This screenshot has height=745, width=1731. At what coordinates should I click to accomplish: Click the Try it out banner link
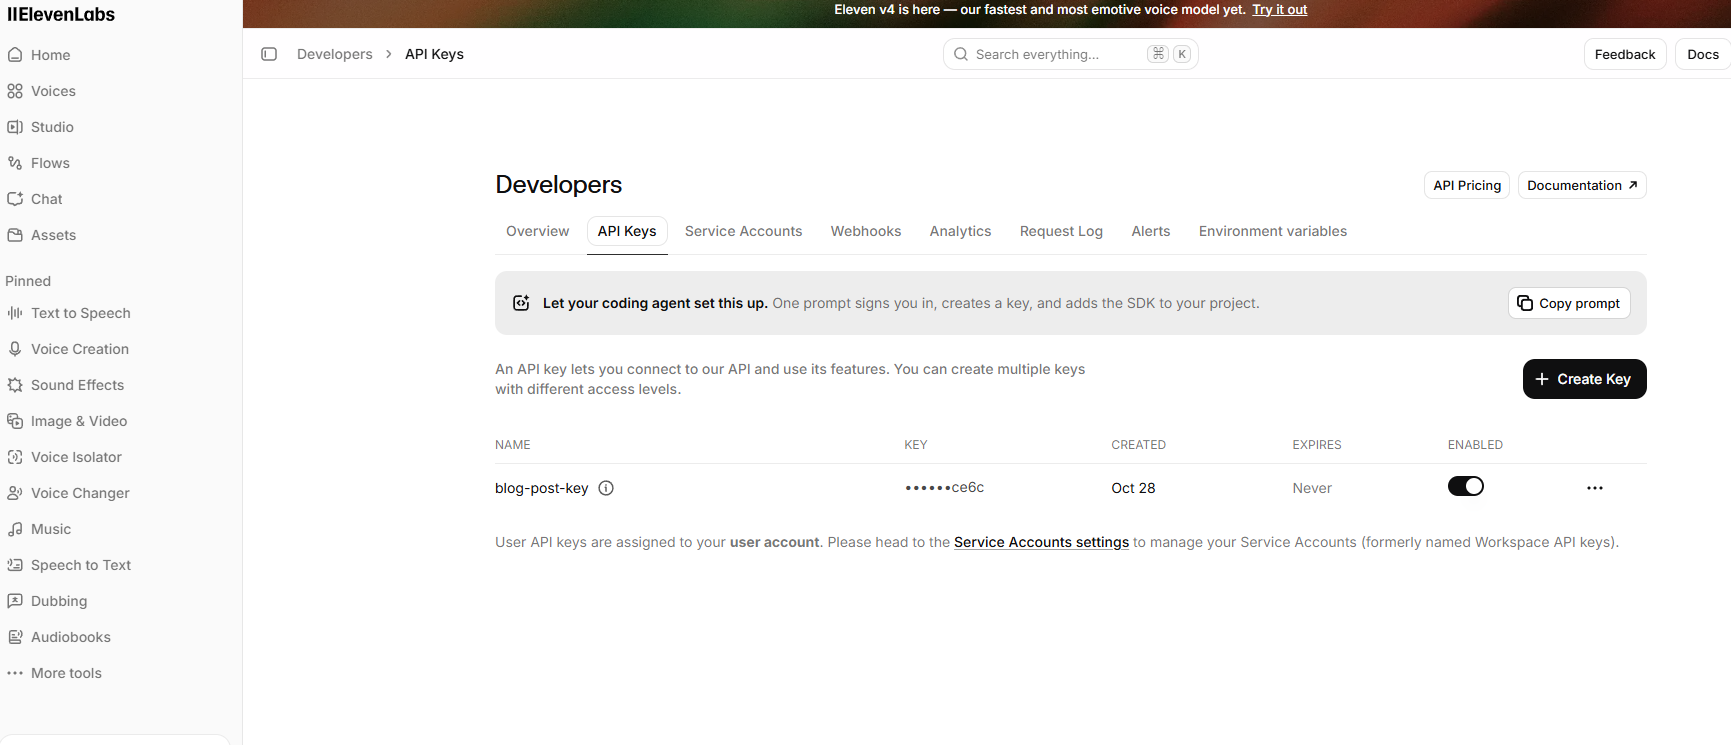click(1279, 10)
